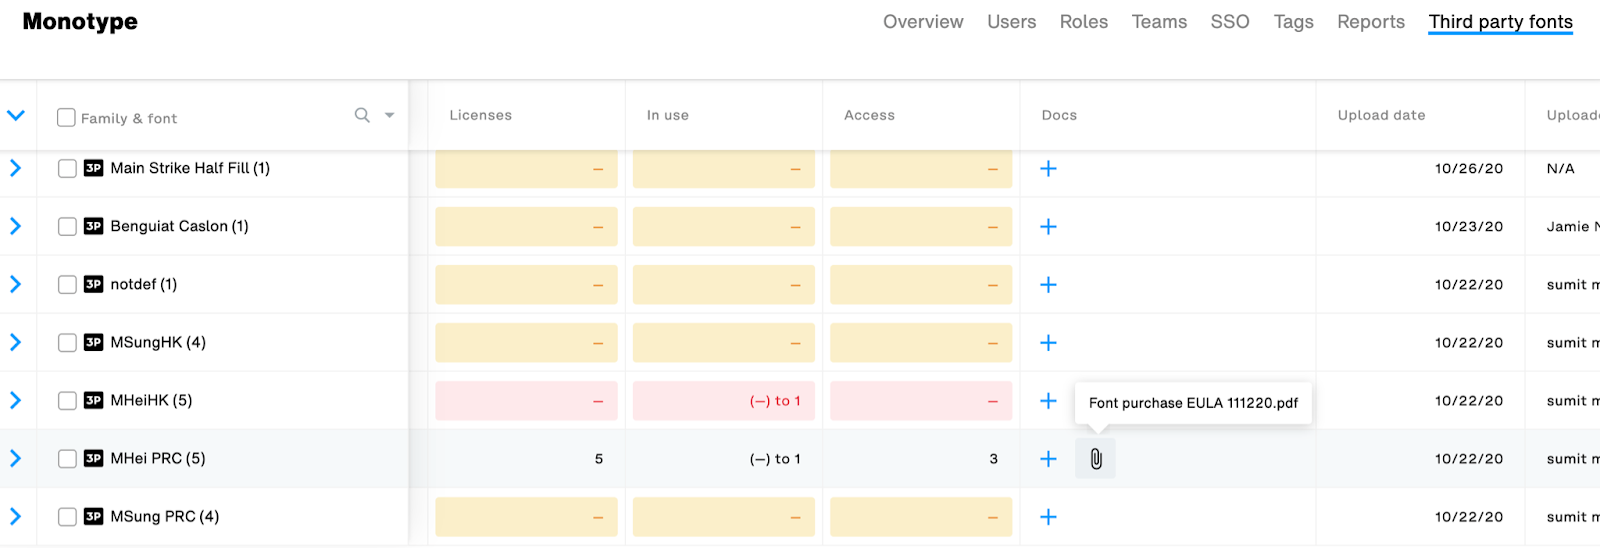Switch to the Reports tab

[x=1371, y=22]
